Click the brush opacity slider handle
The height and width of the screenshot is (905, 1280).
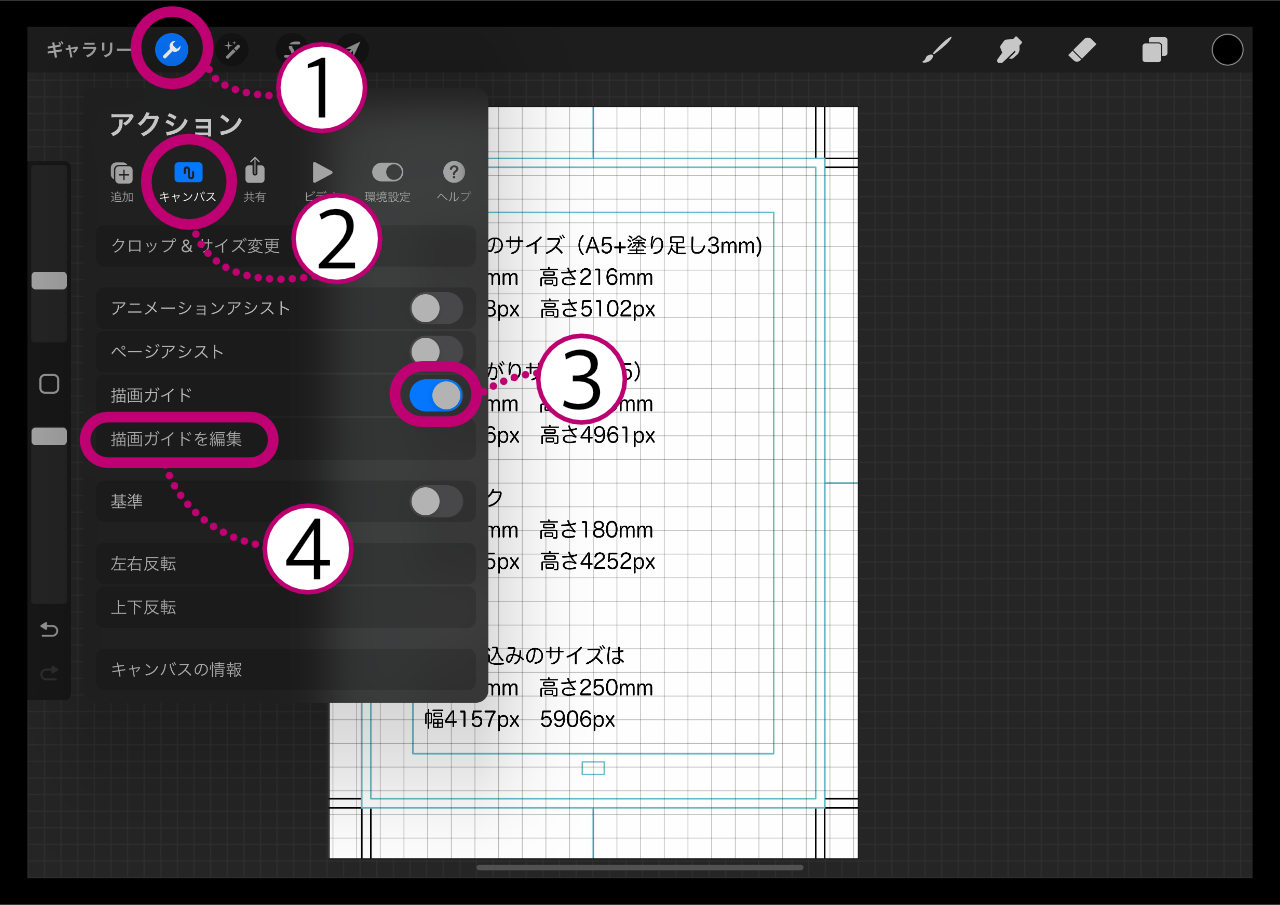49,436
